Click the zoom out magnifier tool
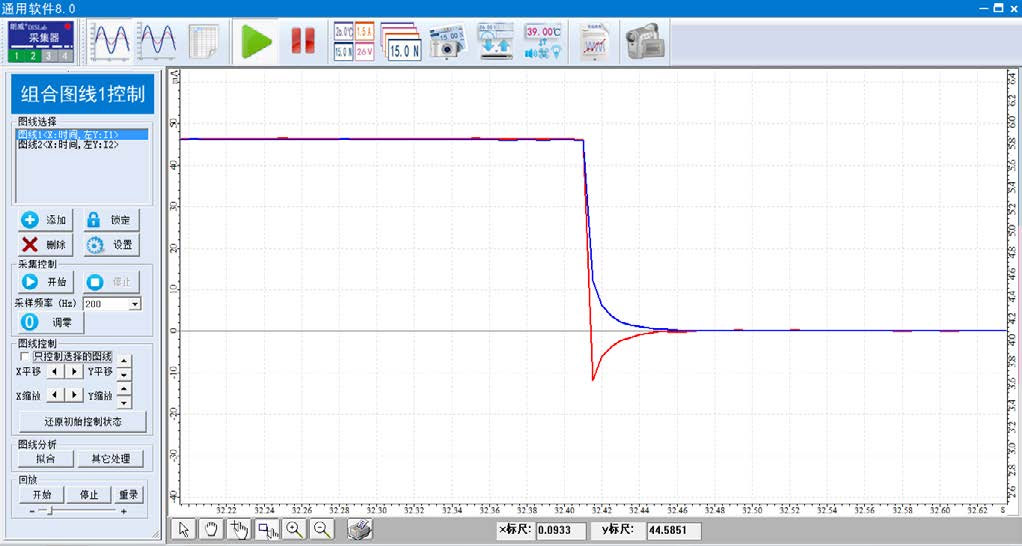This screenshot has height=546, width=1022. [322, 530]
